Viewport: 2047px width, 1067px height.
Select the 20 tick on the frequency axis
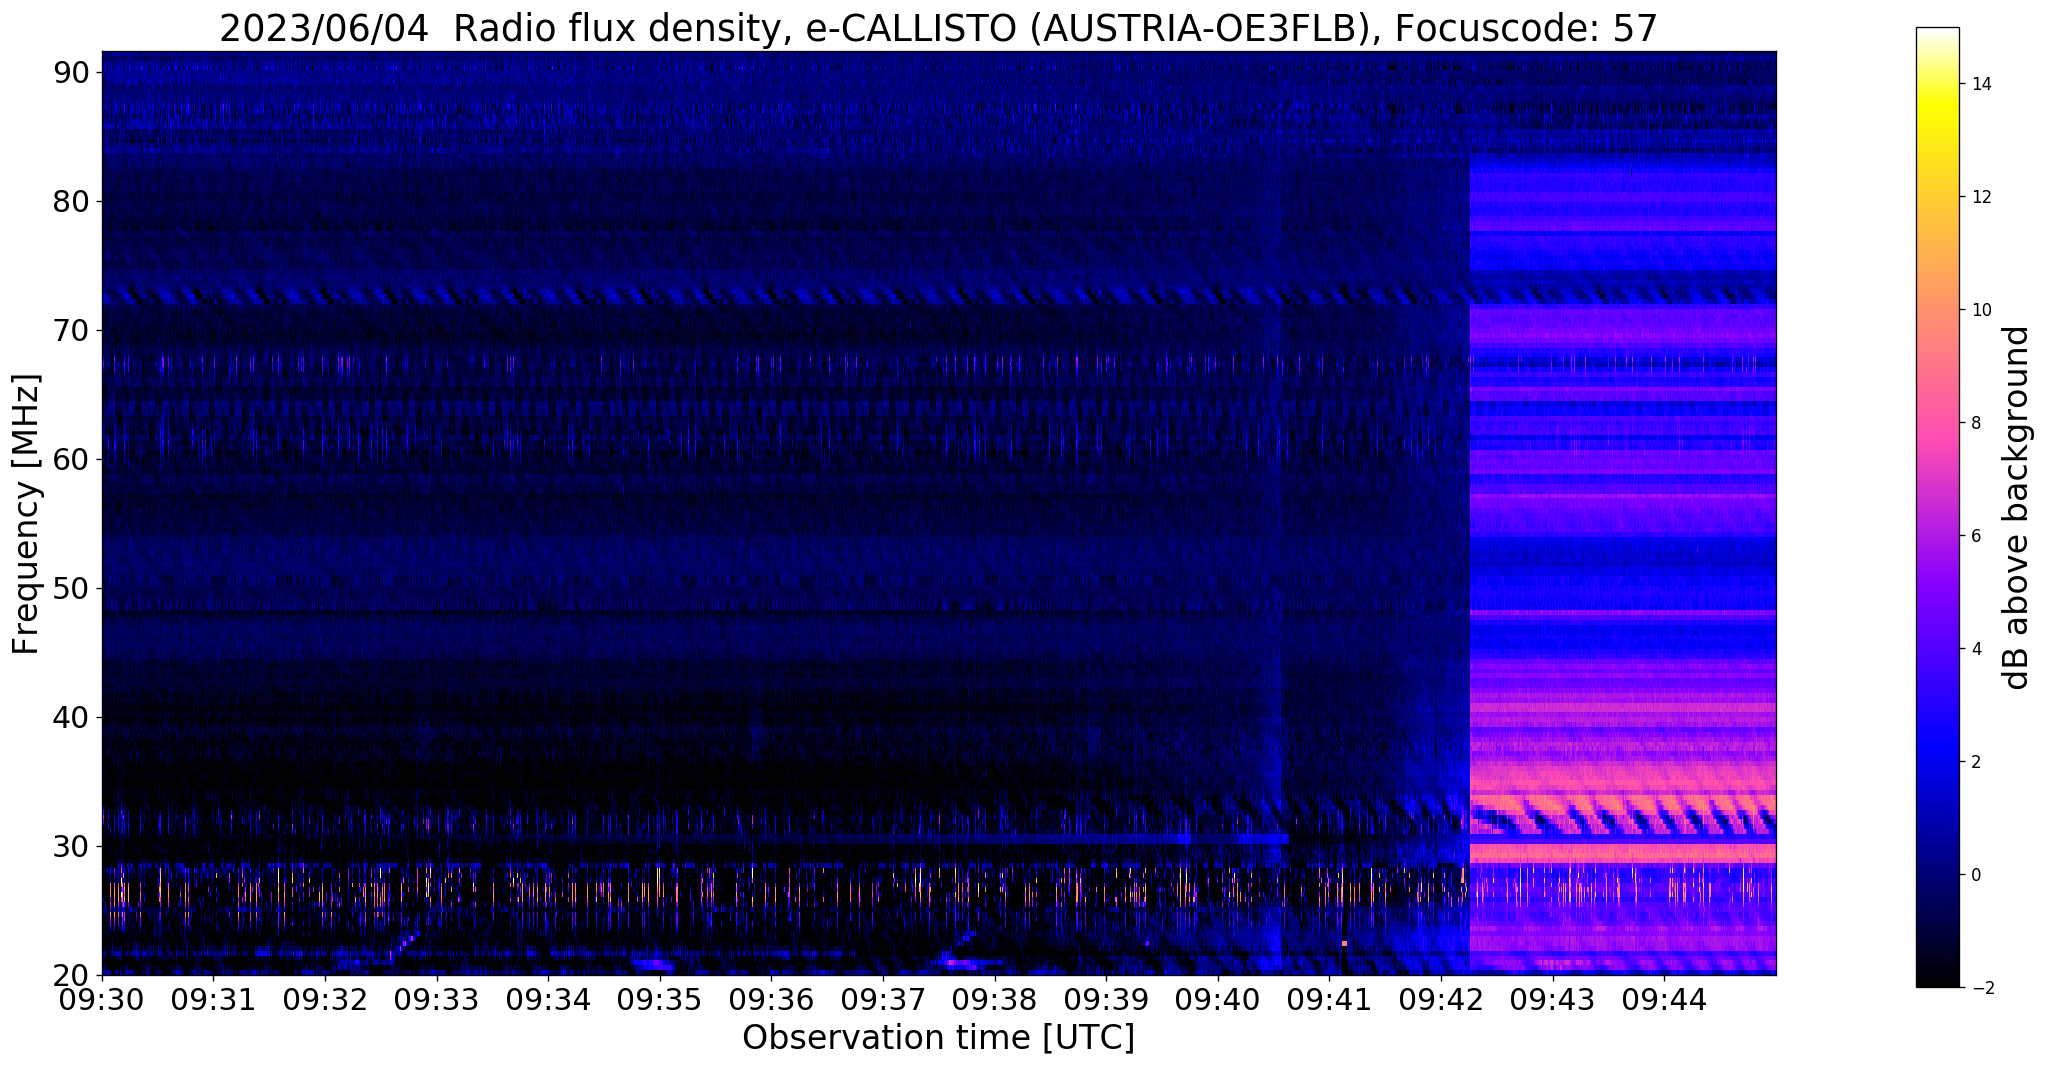click(73, 975)
